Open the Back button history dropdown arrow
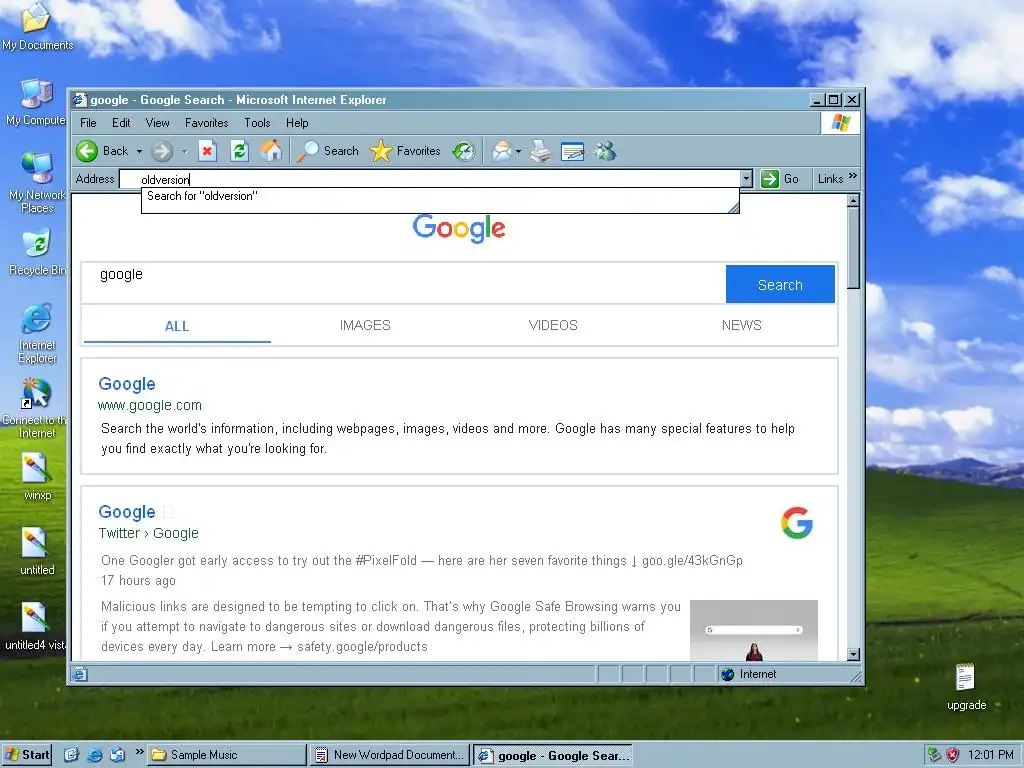 tap(139, 152)
